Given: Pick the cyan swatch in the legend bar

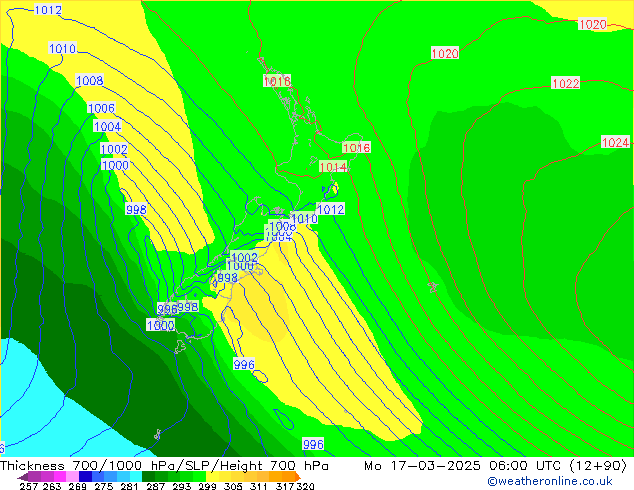Looking at the screenshot, I should (136, 476).
